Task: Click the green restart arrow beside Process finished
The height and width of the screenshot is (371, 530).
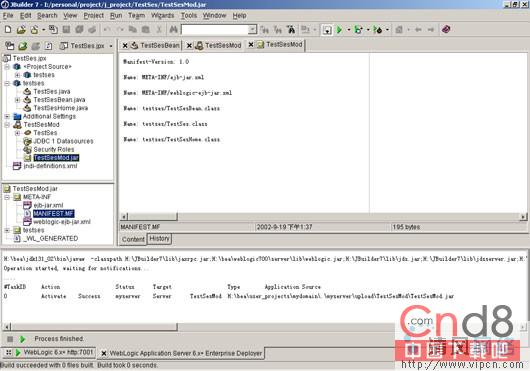Action: pos(22,339)
